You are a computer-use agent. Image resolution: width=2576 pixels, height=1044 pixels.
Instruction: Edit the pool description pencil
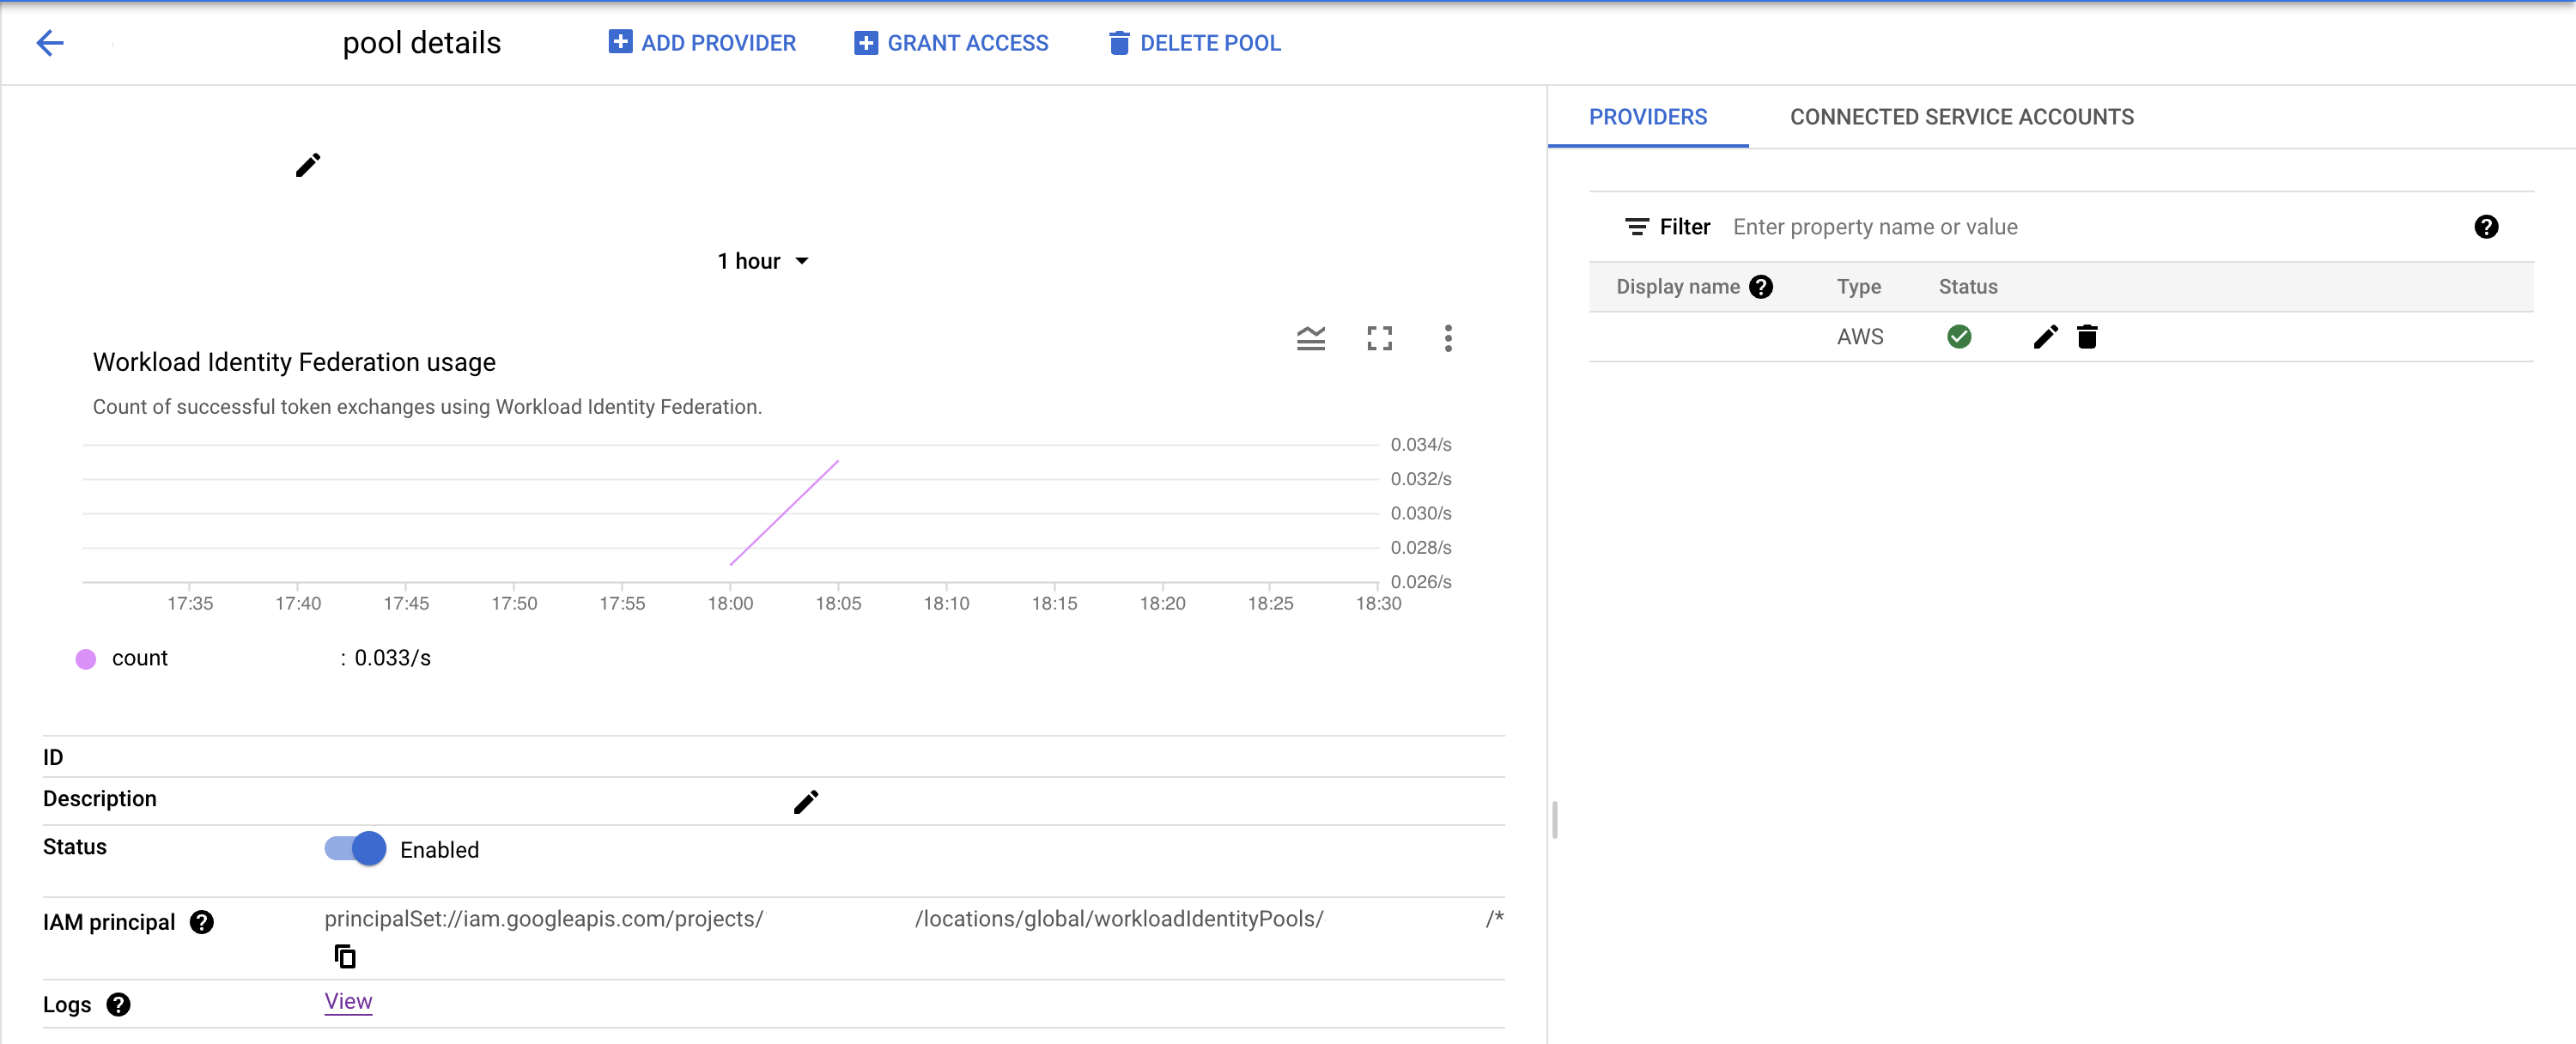[x=805, y=802]
